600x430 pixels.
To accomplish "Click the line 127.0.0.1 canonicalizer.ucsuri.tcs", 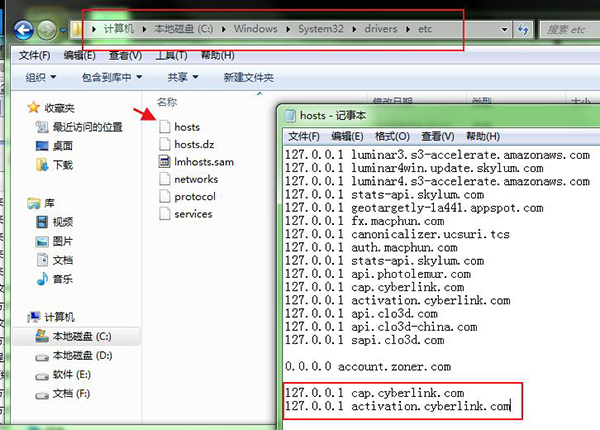I will click(398, 234).
